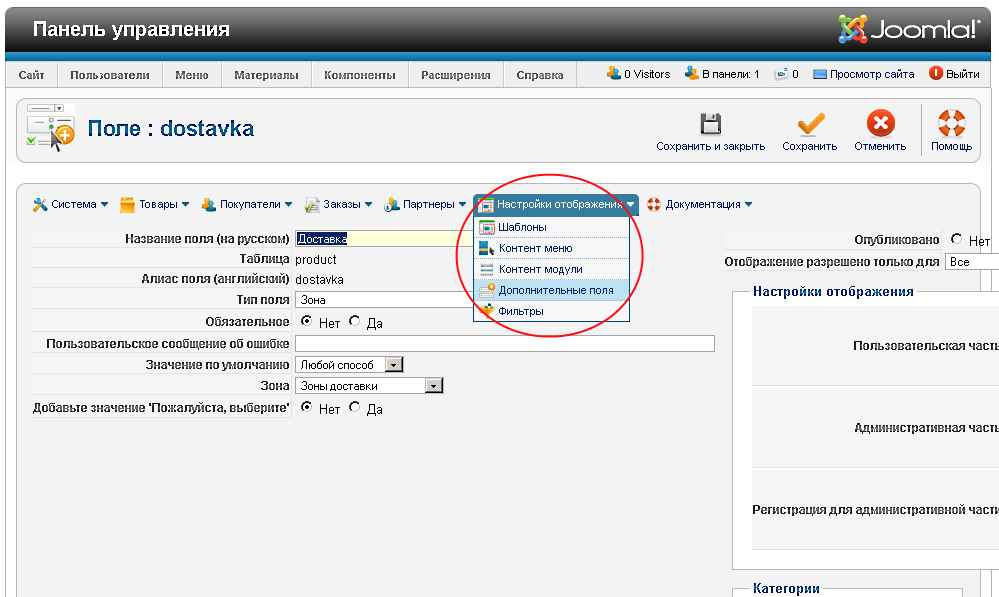Screen dimensions: 999x597
Task: Click the Пользовательское сообщение об ошибке field
Action: tap(505, 343)
